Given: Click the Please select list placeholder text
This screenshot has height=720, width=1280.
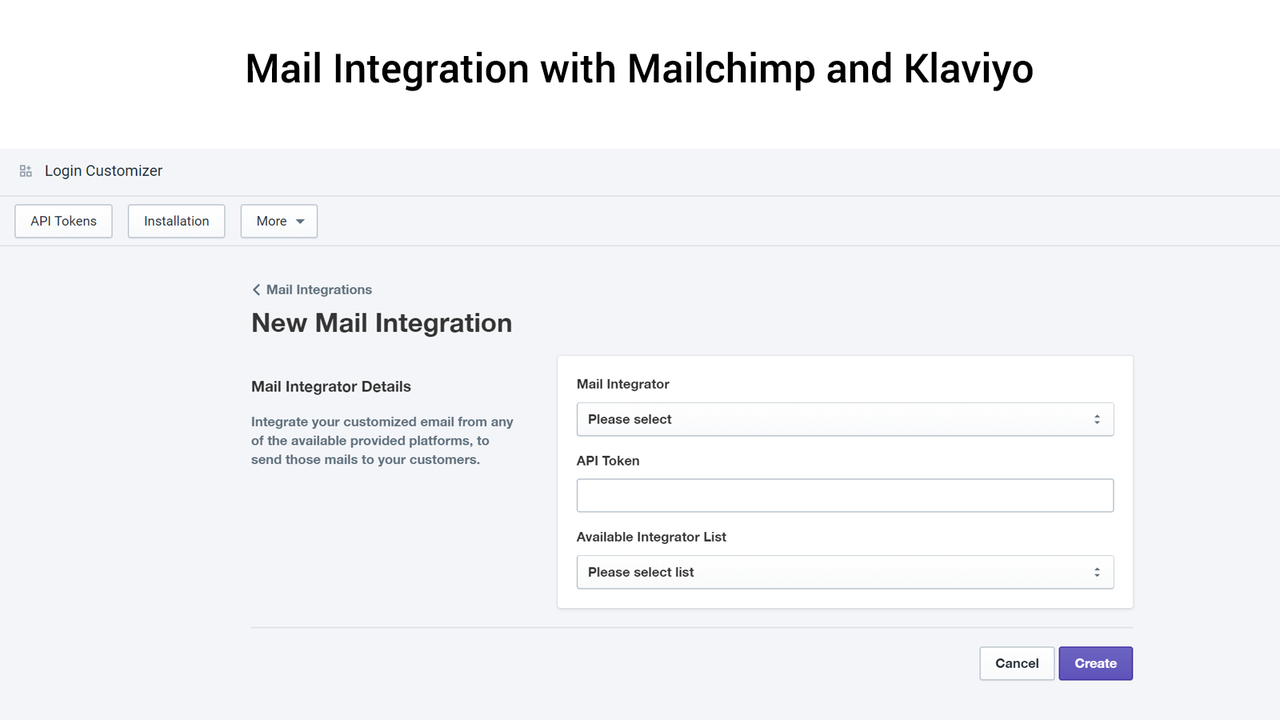Looking at the screenshot, I should click(x=641, y=572).
